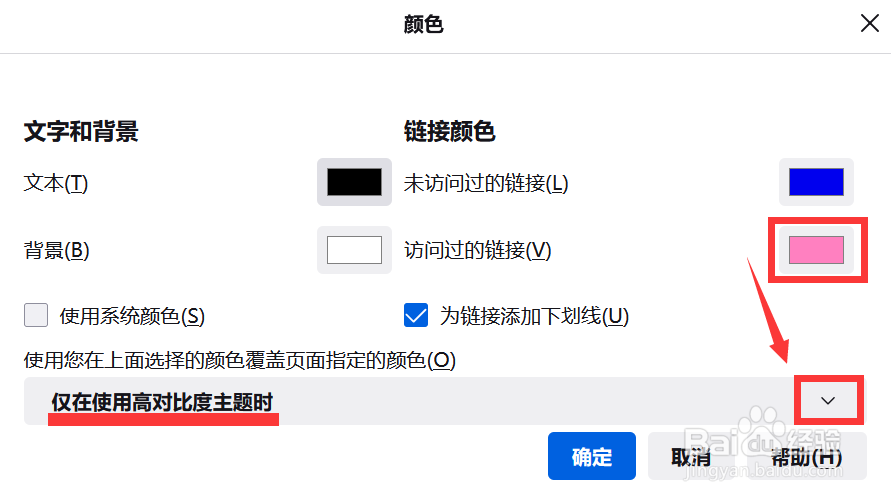Screen dimensions: 891x501
Task: Click the 未访问过的链接(L) label
Action: click(x=486, y=183)
